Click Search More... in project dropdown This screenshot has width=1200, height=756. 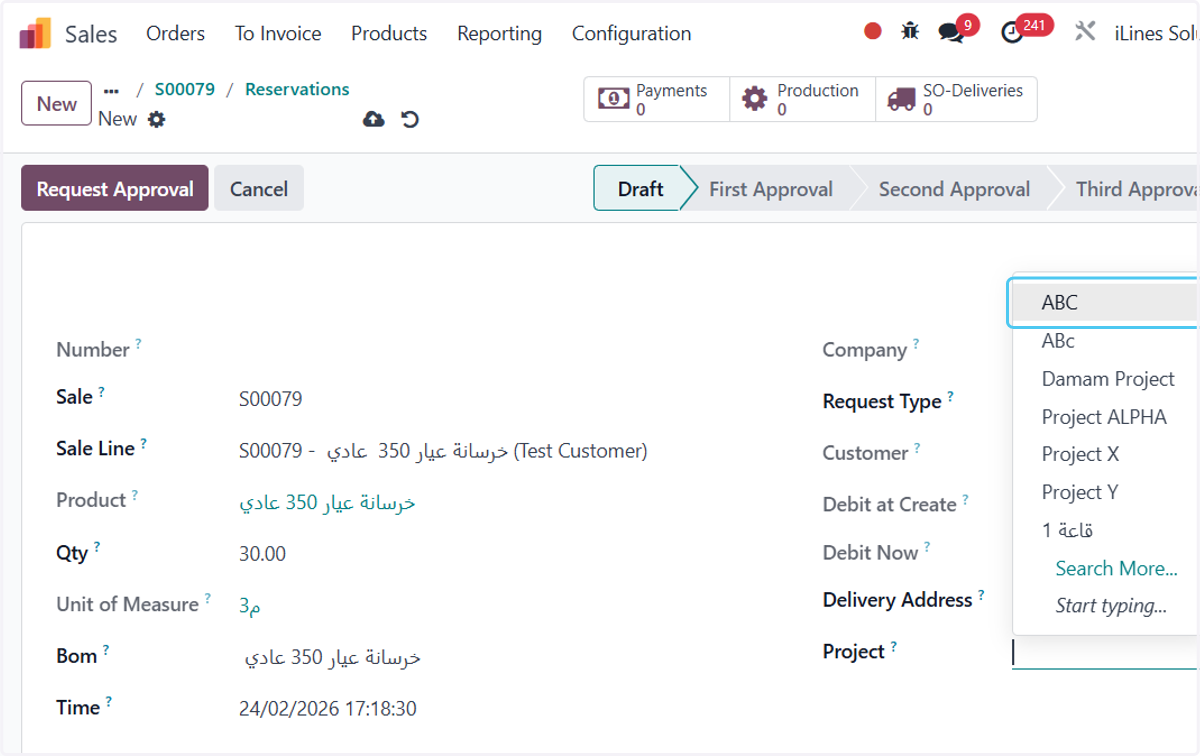(1116, 568)
